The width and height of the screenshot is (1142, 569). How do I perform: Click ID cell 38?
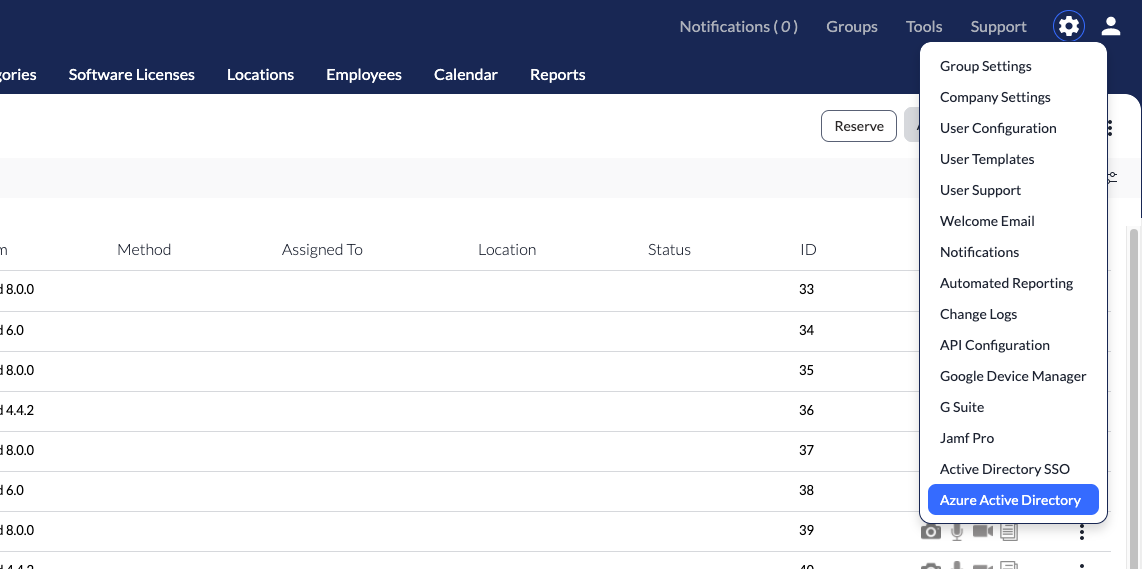click(806, 491)
